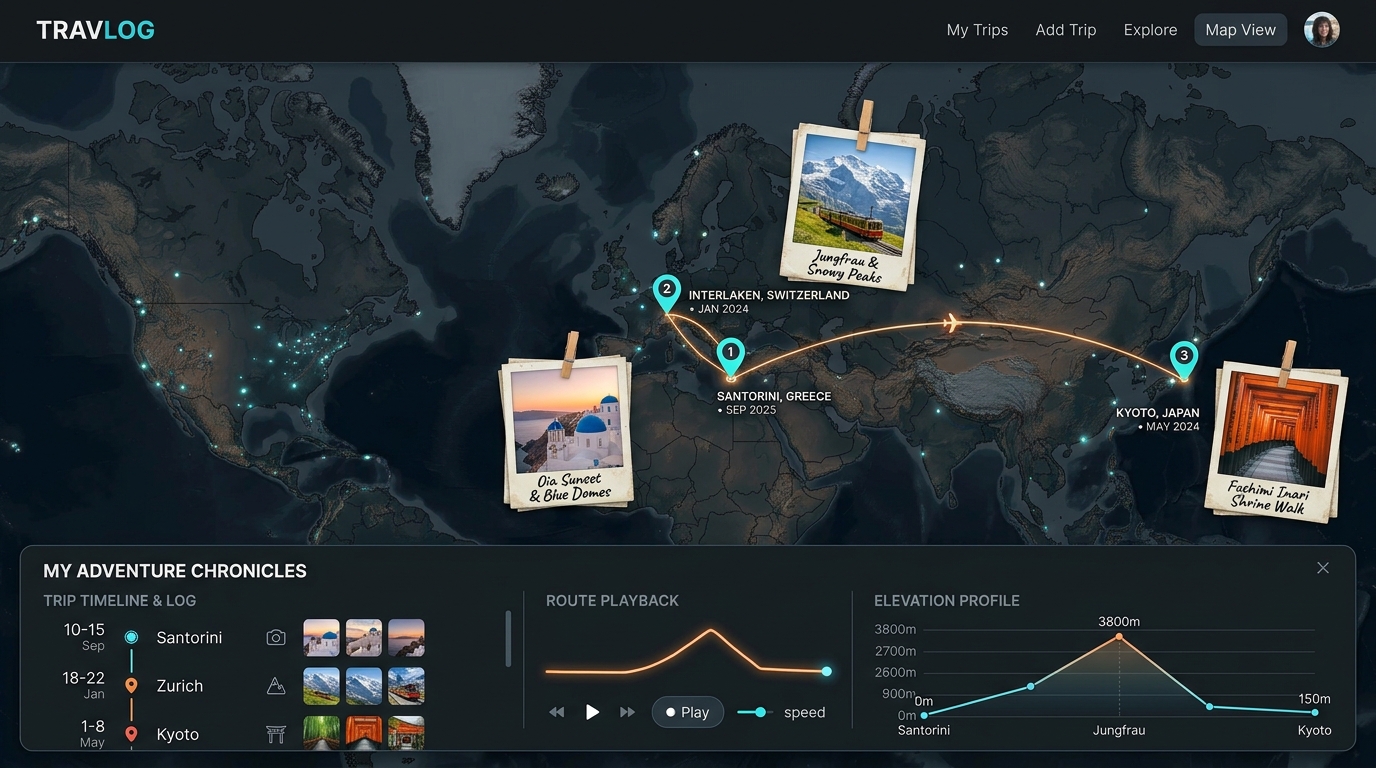Select the Santorini timeline marker dot
The height and width of the screenshot is (768, 1376).
coord(131,637)
